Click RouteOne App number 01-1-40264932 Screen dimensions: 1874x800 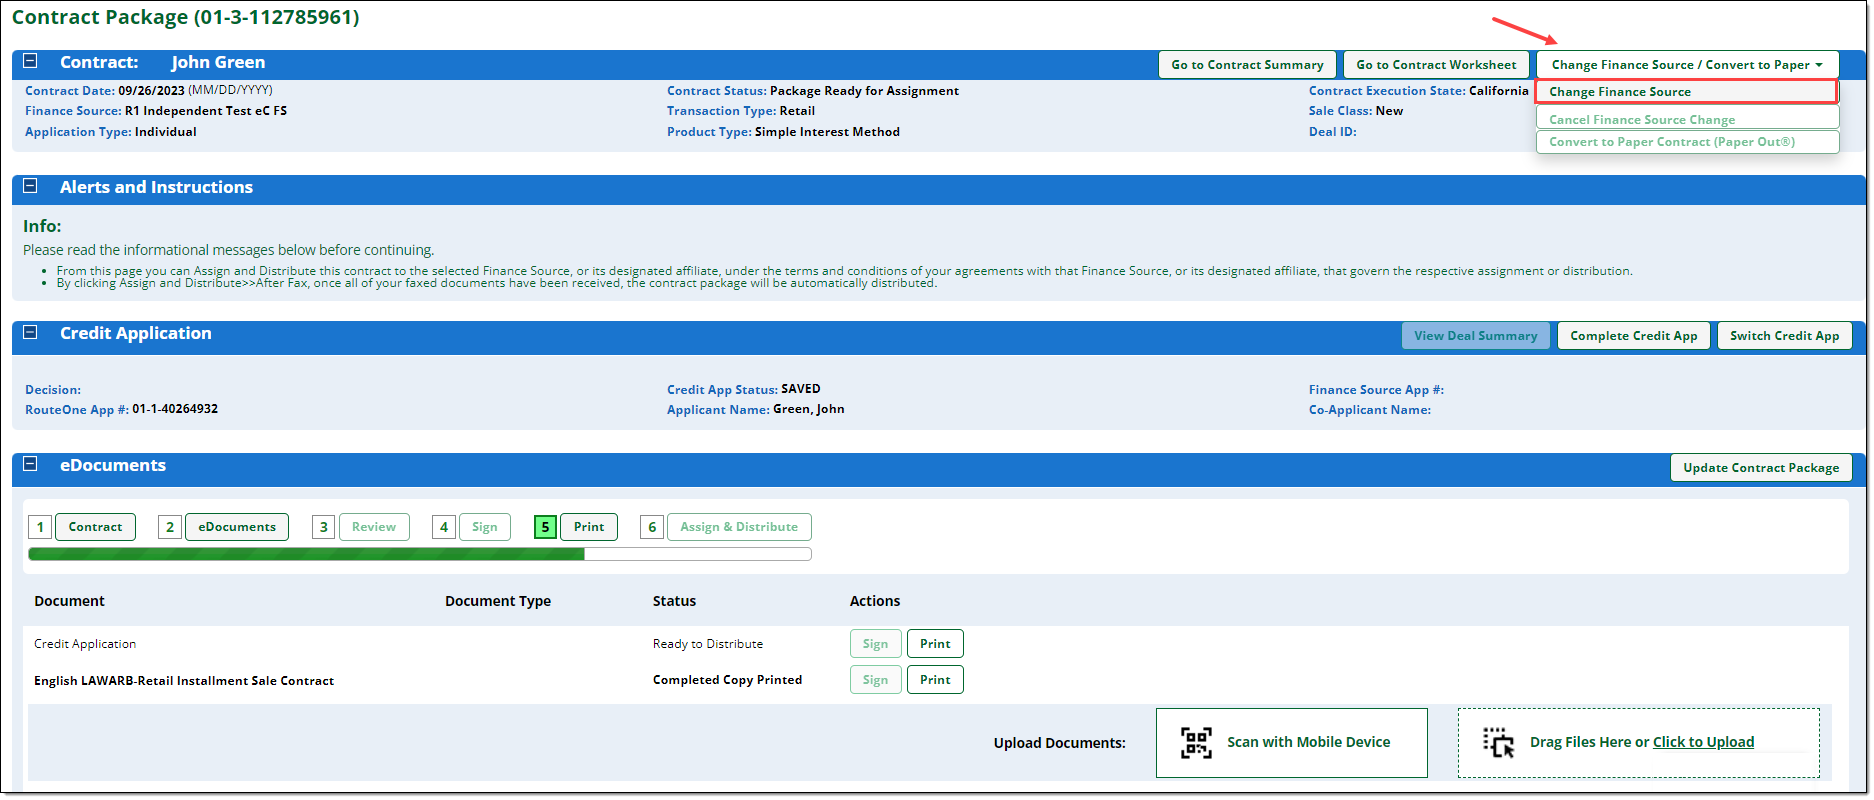pyautogui.click(x=175, y=409)
